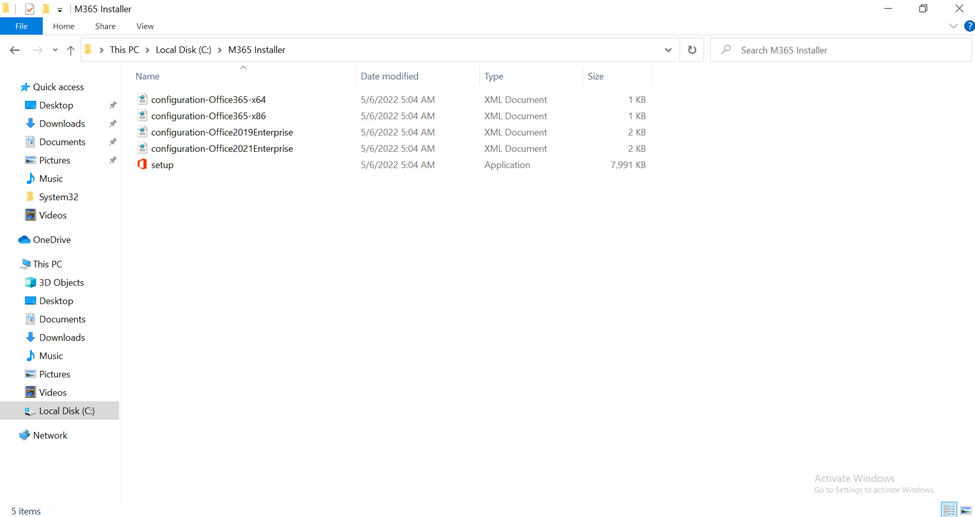
Task: Open Videos under Quick access
Action: click(x=53, y=215)
